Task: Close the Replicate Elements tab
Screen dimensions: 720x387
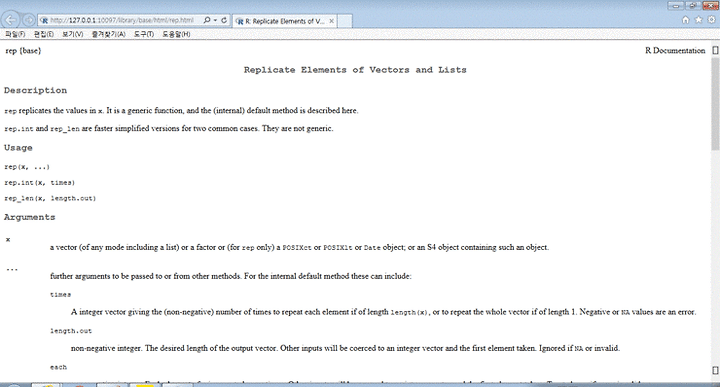Action: [x=332, y=21]
